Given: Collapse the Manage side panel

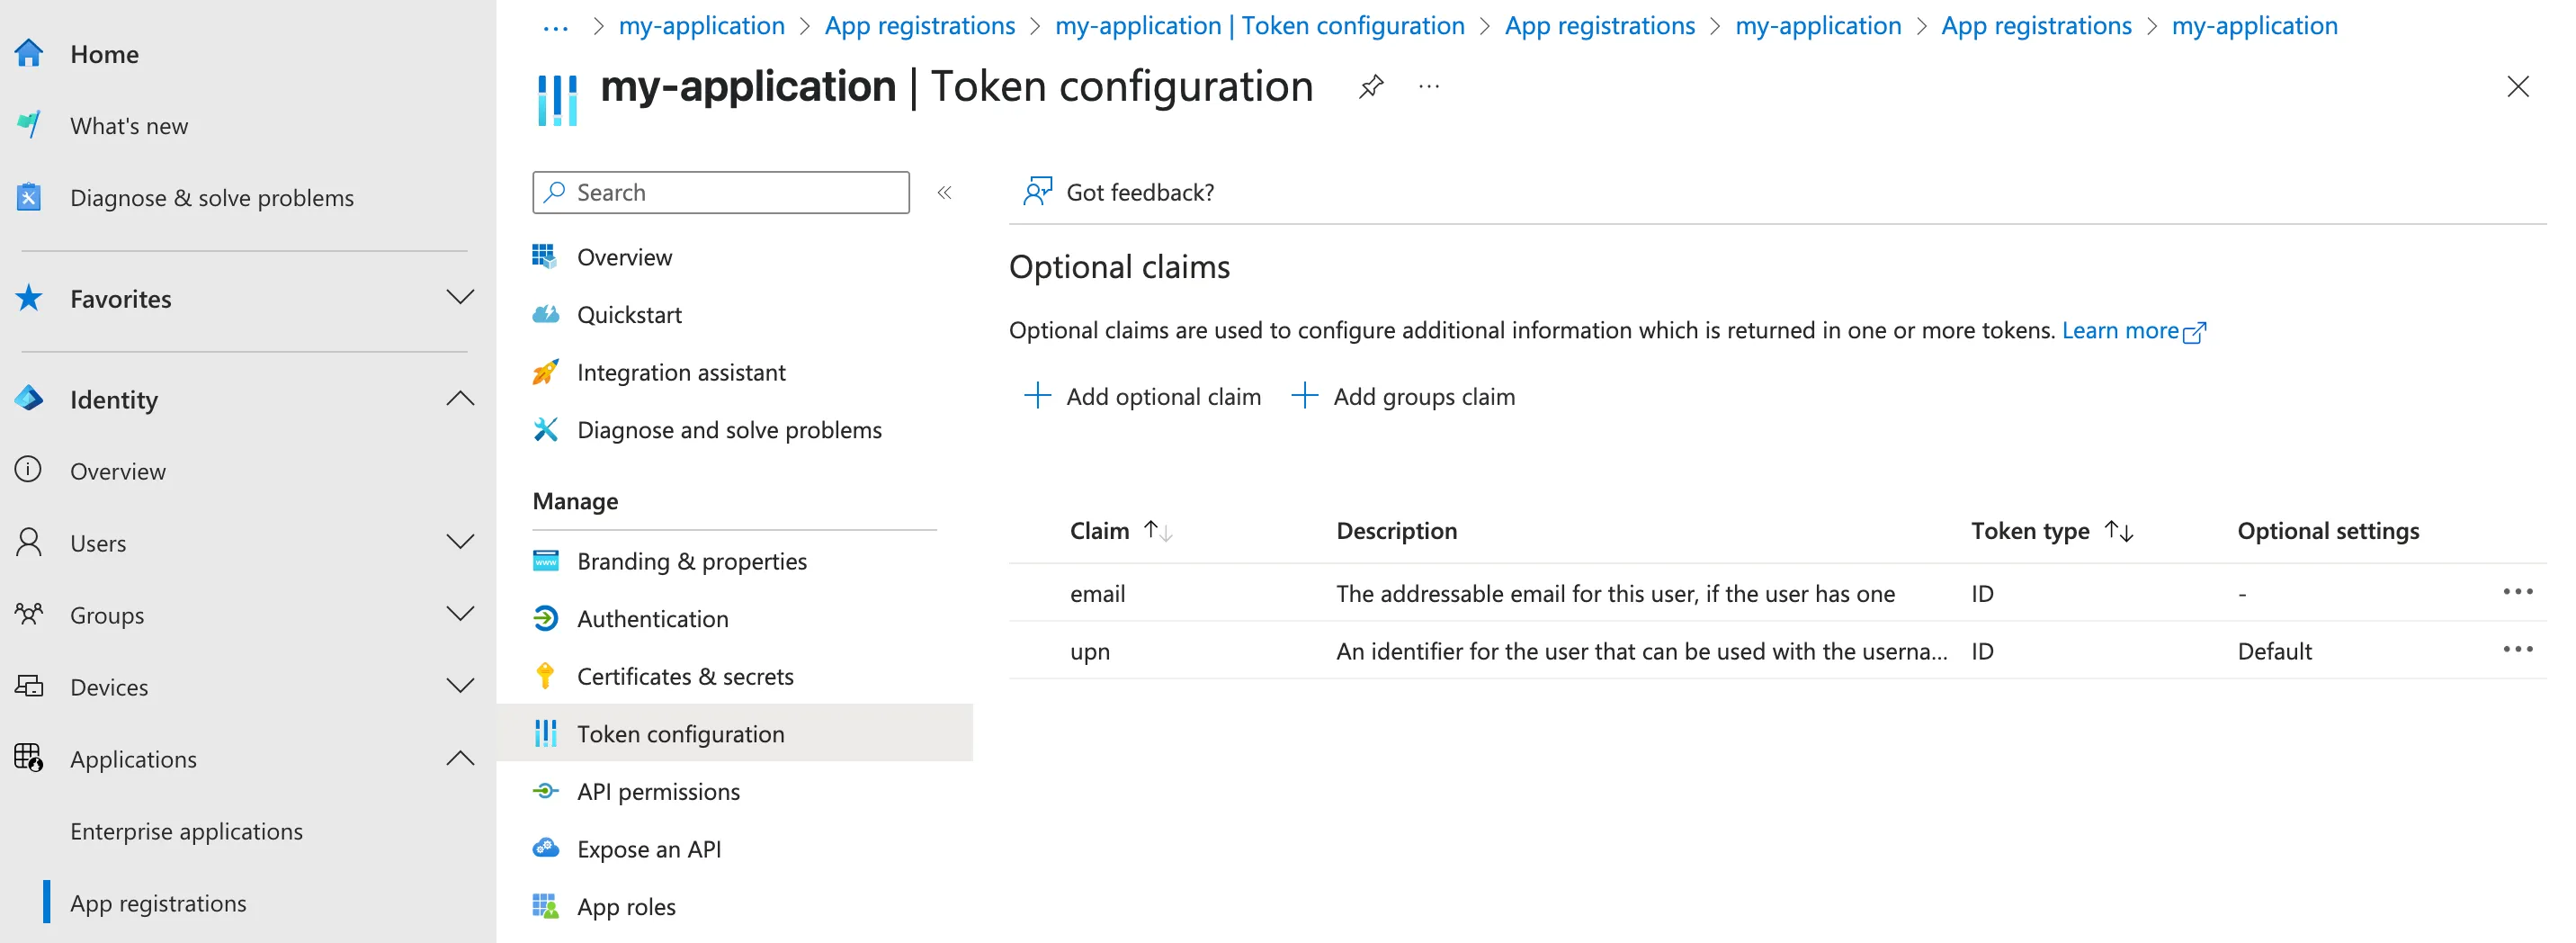Looking at the screenshot, I should pos(944,192).
